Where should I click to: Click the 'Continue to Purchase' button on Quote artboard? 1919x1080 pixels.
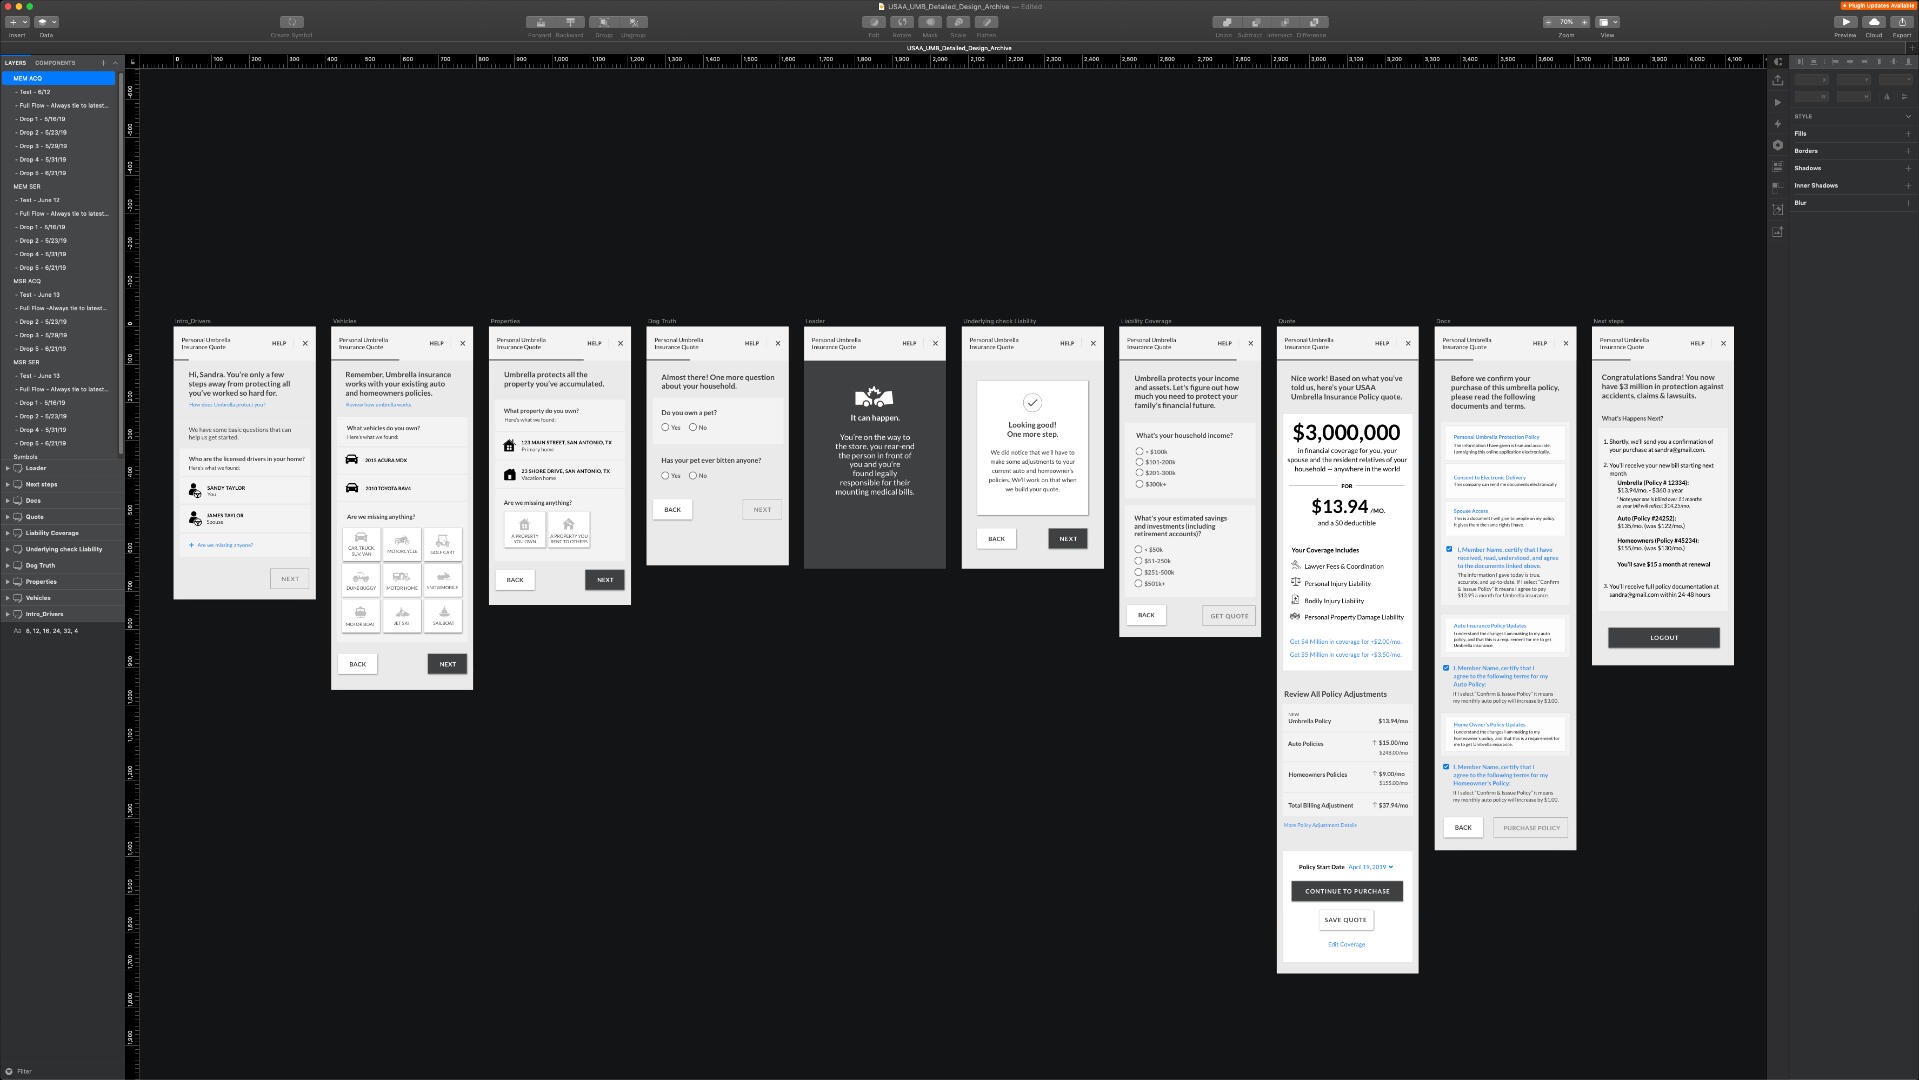click(1346, 891)
